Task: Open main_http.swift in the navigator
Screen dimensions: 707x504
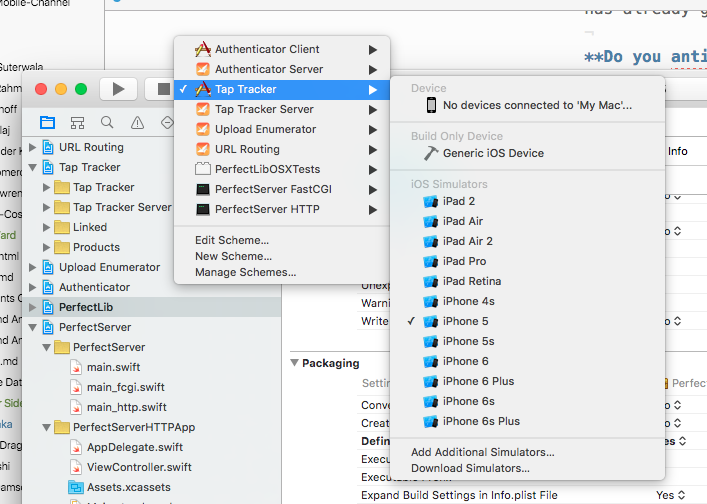Action: [x=126, y=407]
